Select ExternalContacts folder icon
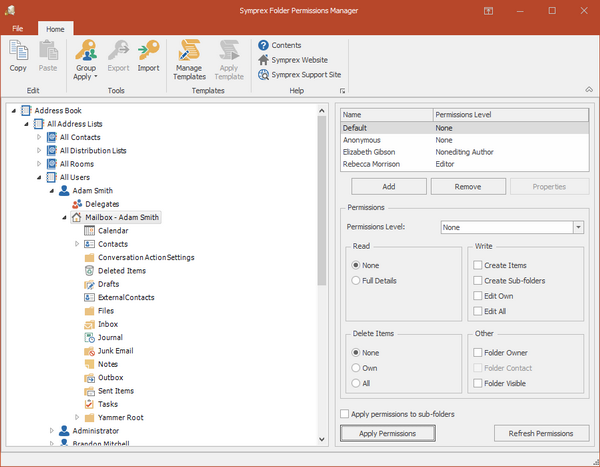 (x=89, y=297)
